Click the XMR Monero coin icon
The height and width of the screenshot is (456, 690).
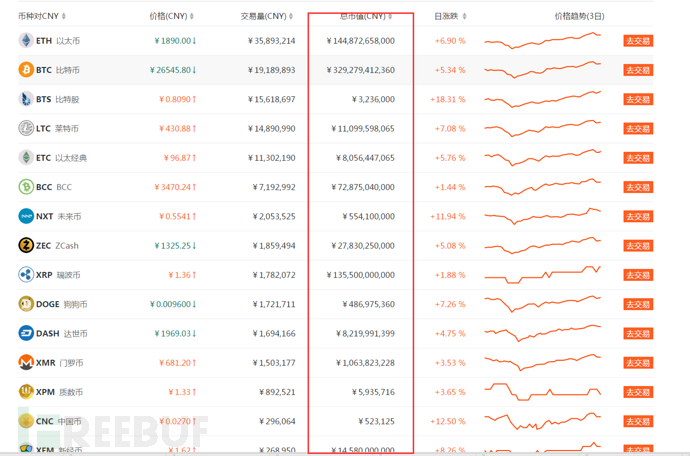point(26,362)
